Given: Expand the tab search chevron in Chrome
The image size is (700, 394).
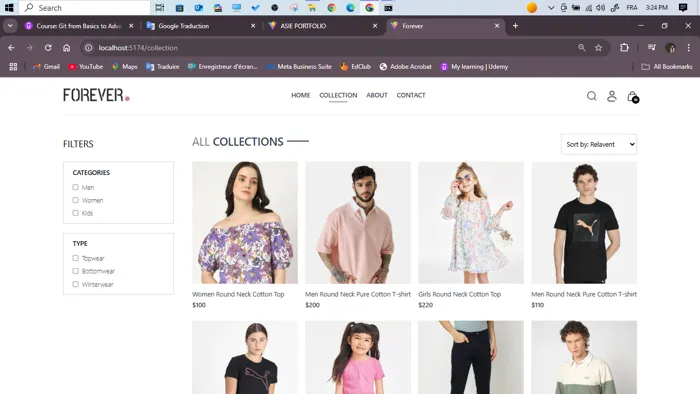Looking at the screenshot, I should [10, 26].
